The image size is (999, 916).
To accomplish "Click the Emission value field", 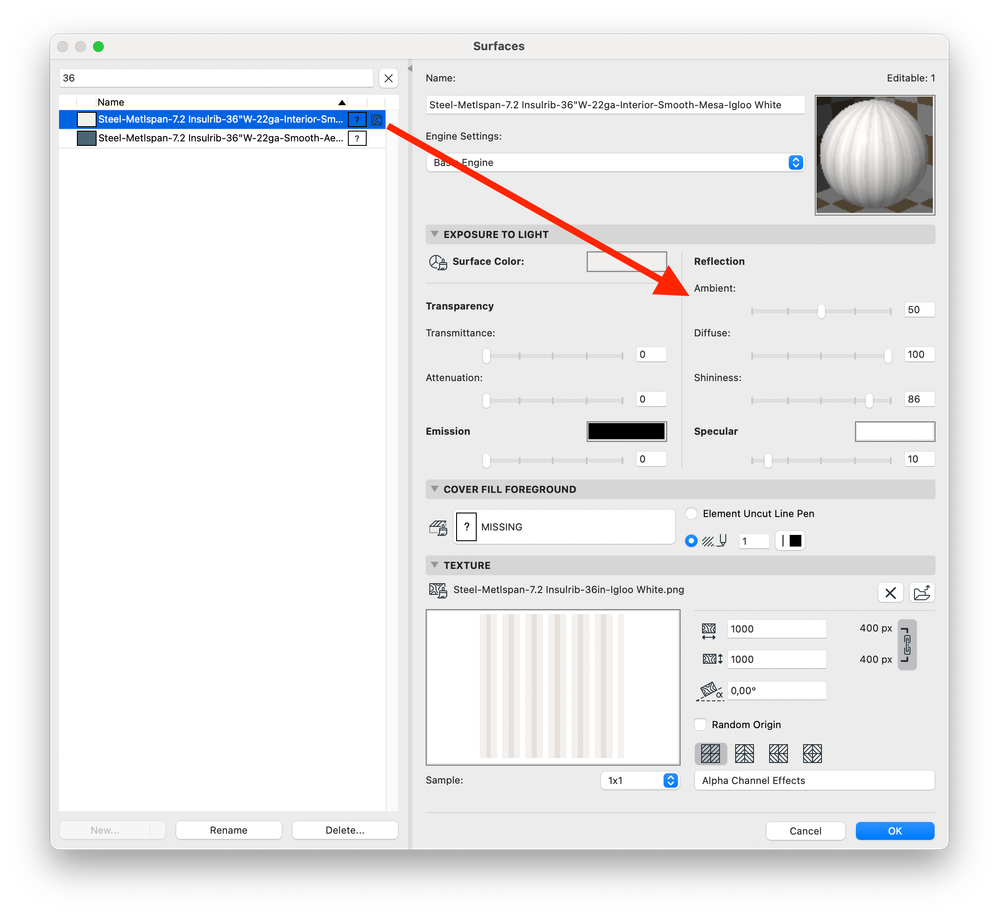I will coord(651,459).
